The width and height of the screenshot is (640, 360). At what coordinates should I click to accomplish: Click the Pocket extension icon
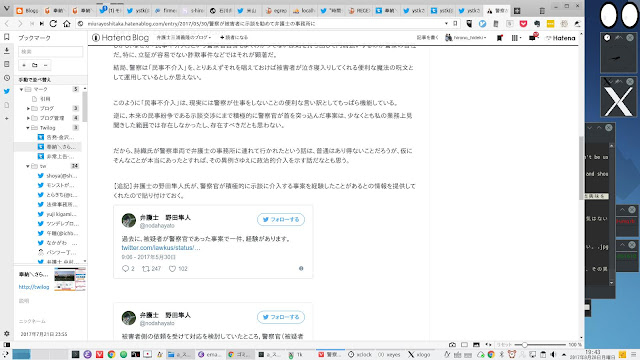pyautogui.click(x=523, y=24)
